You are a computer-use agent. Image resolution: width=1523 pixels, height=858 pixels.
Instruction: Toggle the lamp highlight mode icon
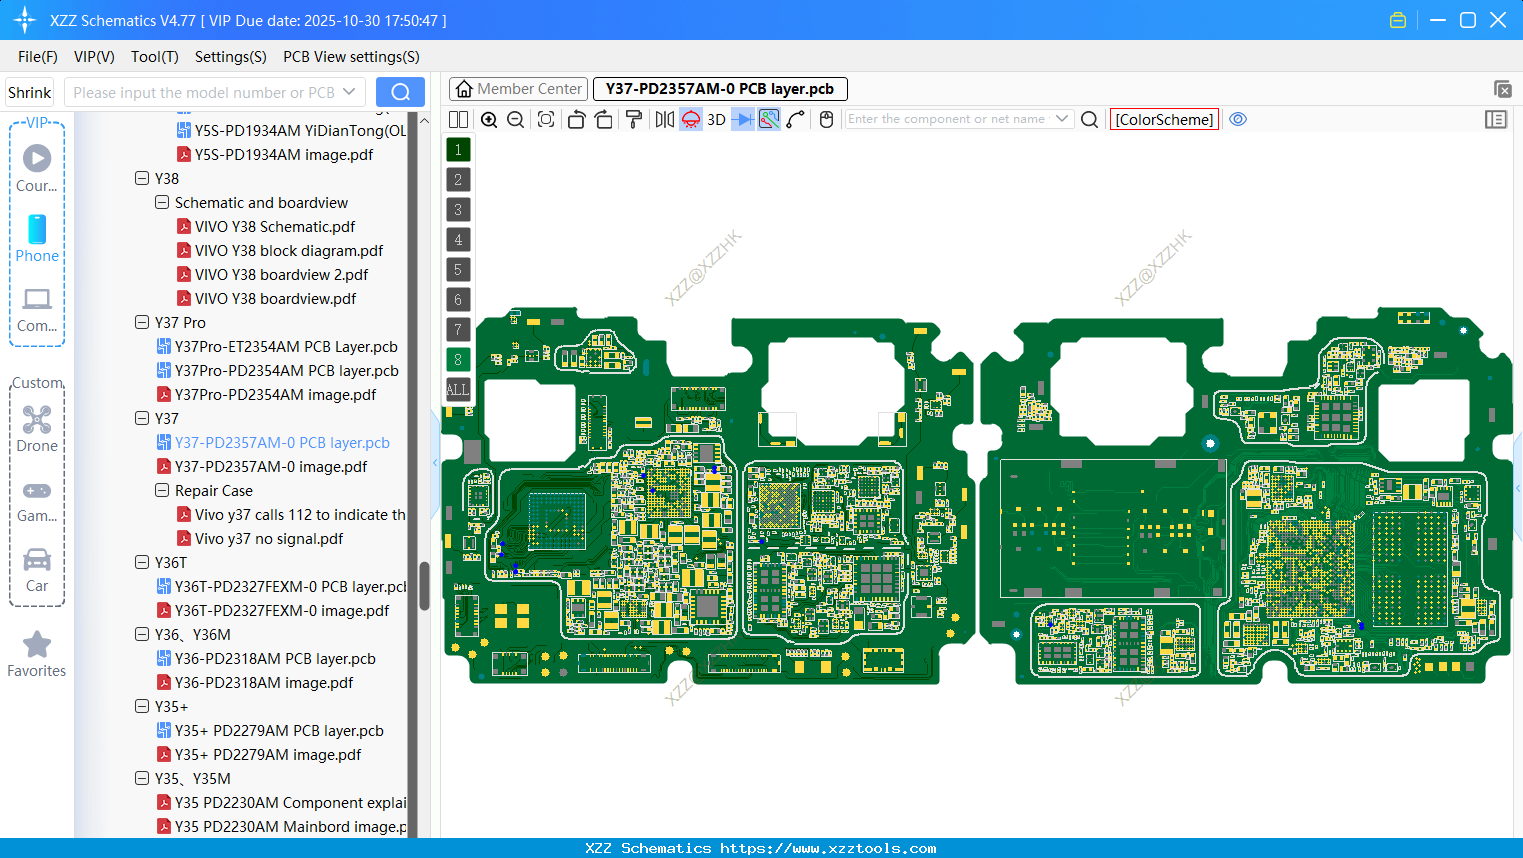[x=690, y=119]
